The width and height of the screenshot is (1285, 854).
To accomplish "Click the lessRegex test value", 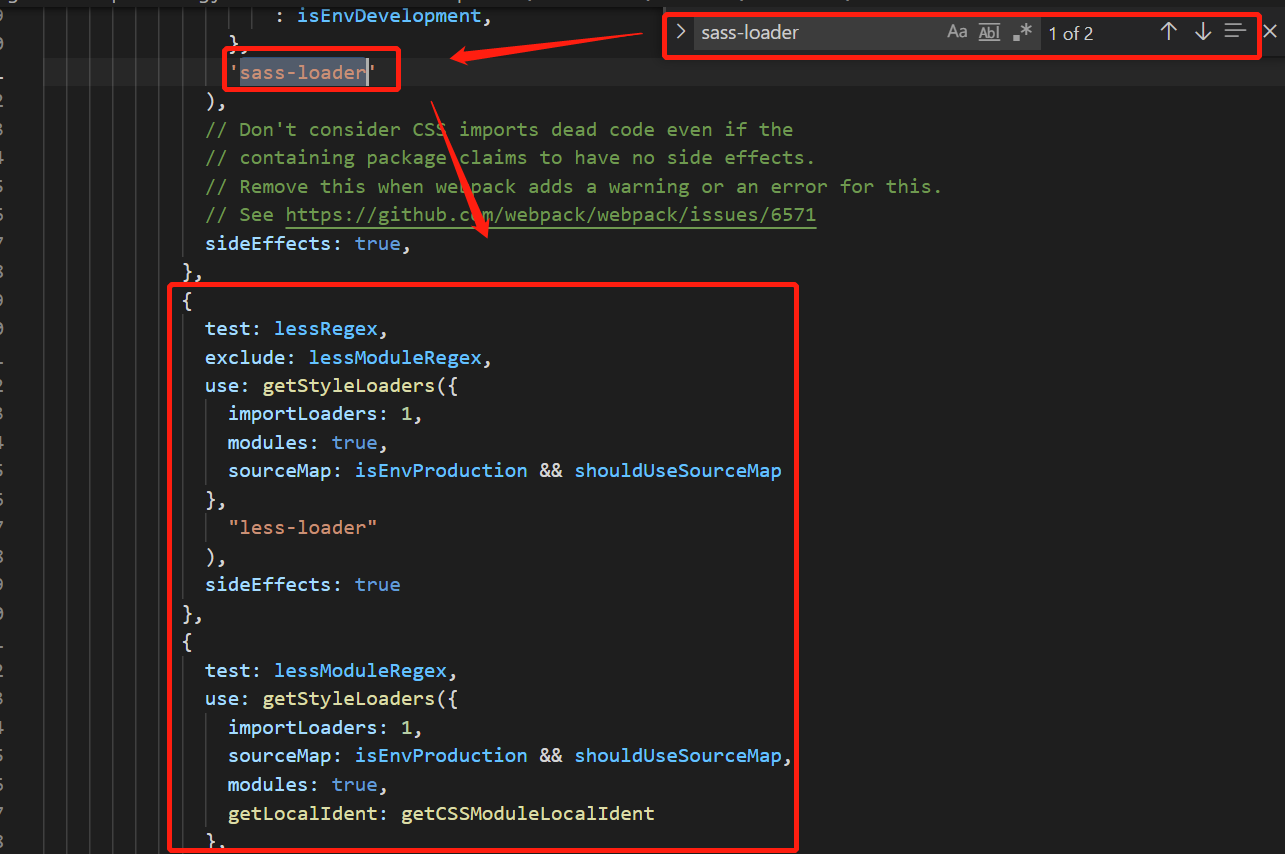I will coord(326,328).
